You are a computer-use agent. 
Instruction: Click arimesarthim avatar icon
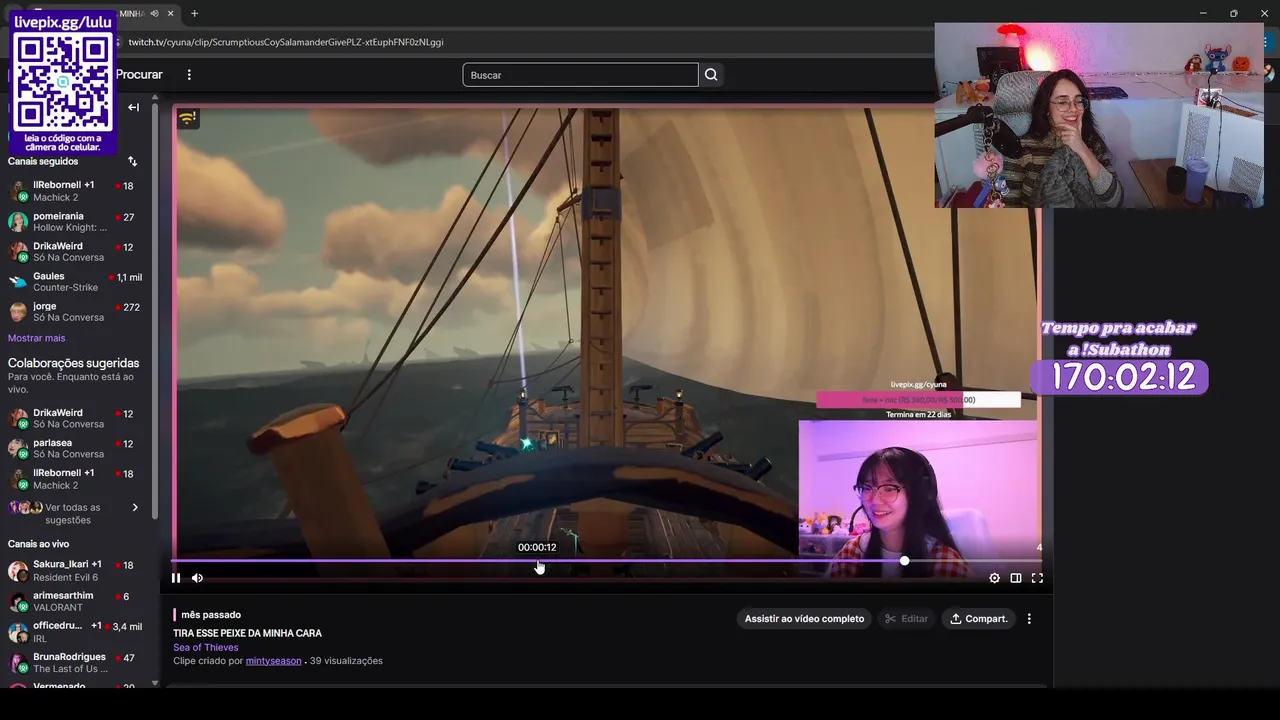(18, 601)
